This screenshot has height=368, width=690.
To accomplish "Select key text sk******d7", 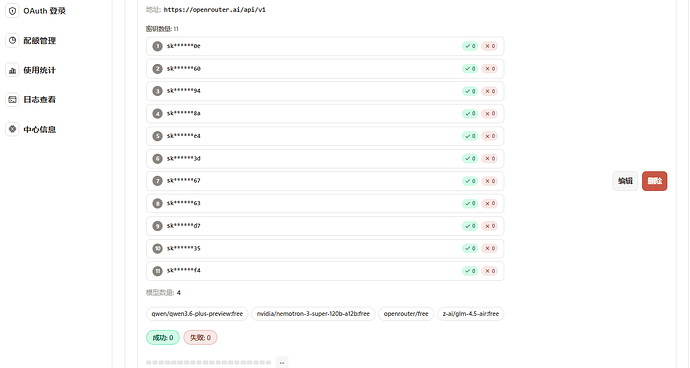I will pos(184,226).
